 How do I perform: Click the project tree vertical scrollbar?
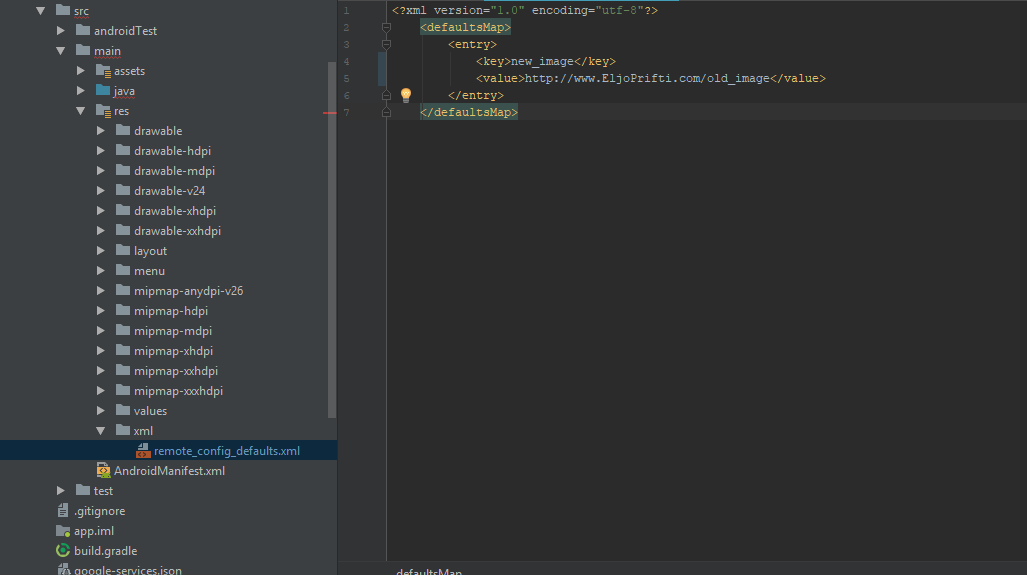coord(332,239)
